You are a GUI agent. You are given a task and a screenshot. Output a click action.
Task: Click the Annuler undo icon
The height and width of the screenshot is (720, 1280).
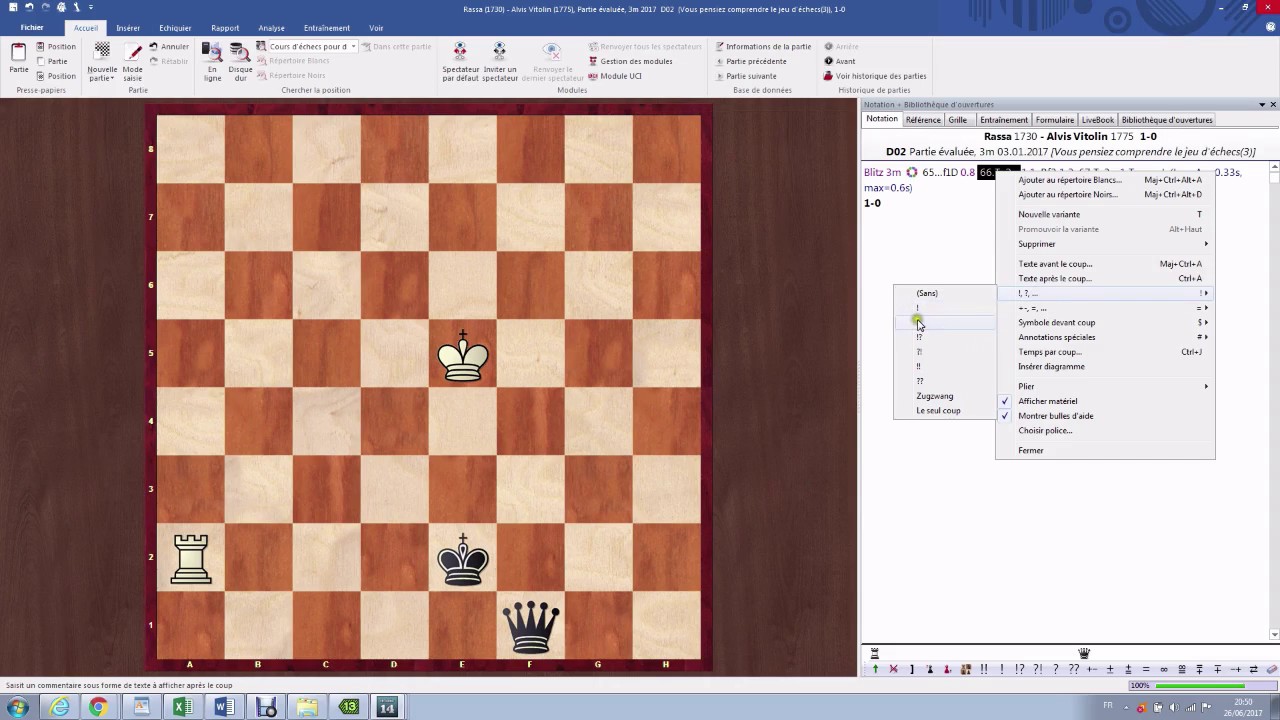pyautogui.click(x=168, y=46)
